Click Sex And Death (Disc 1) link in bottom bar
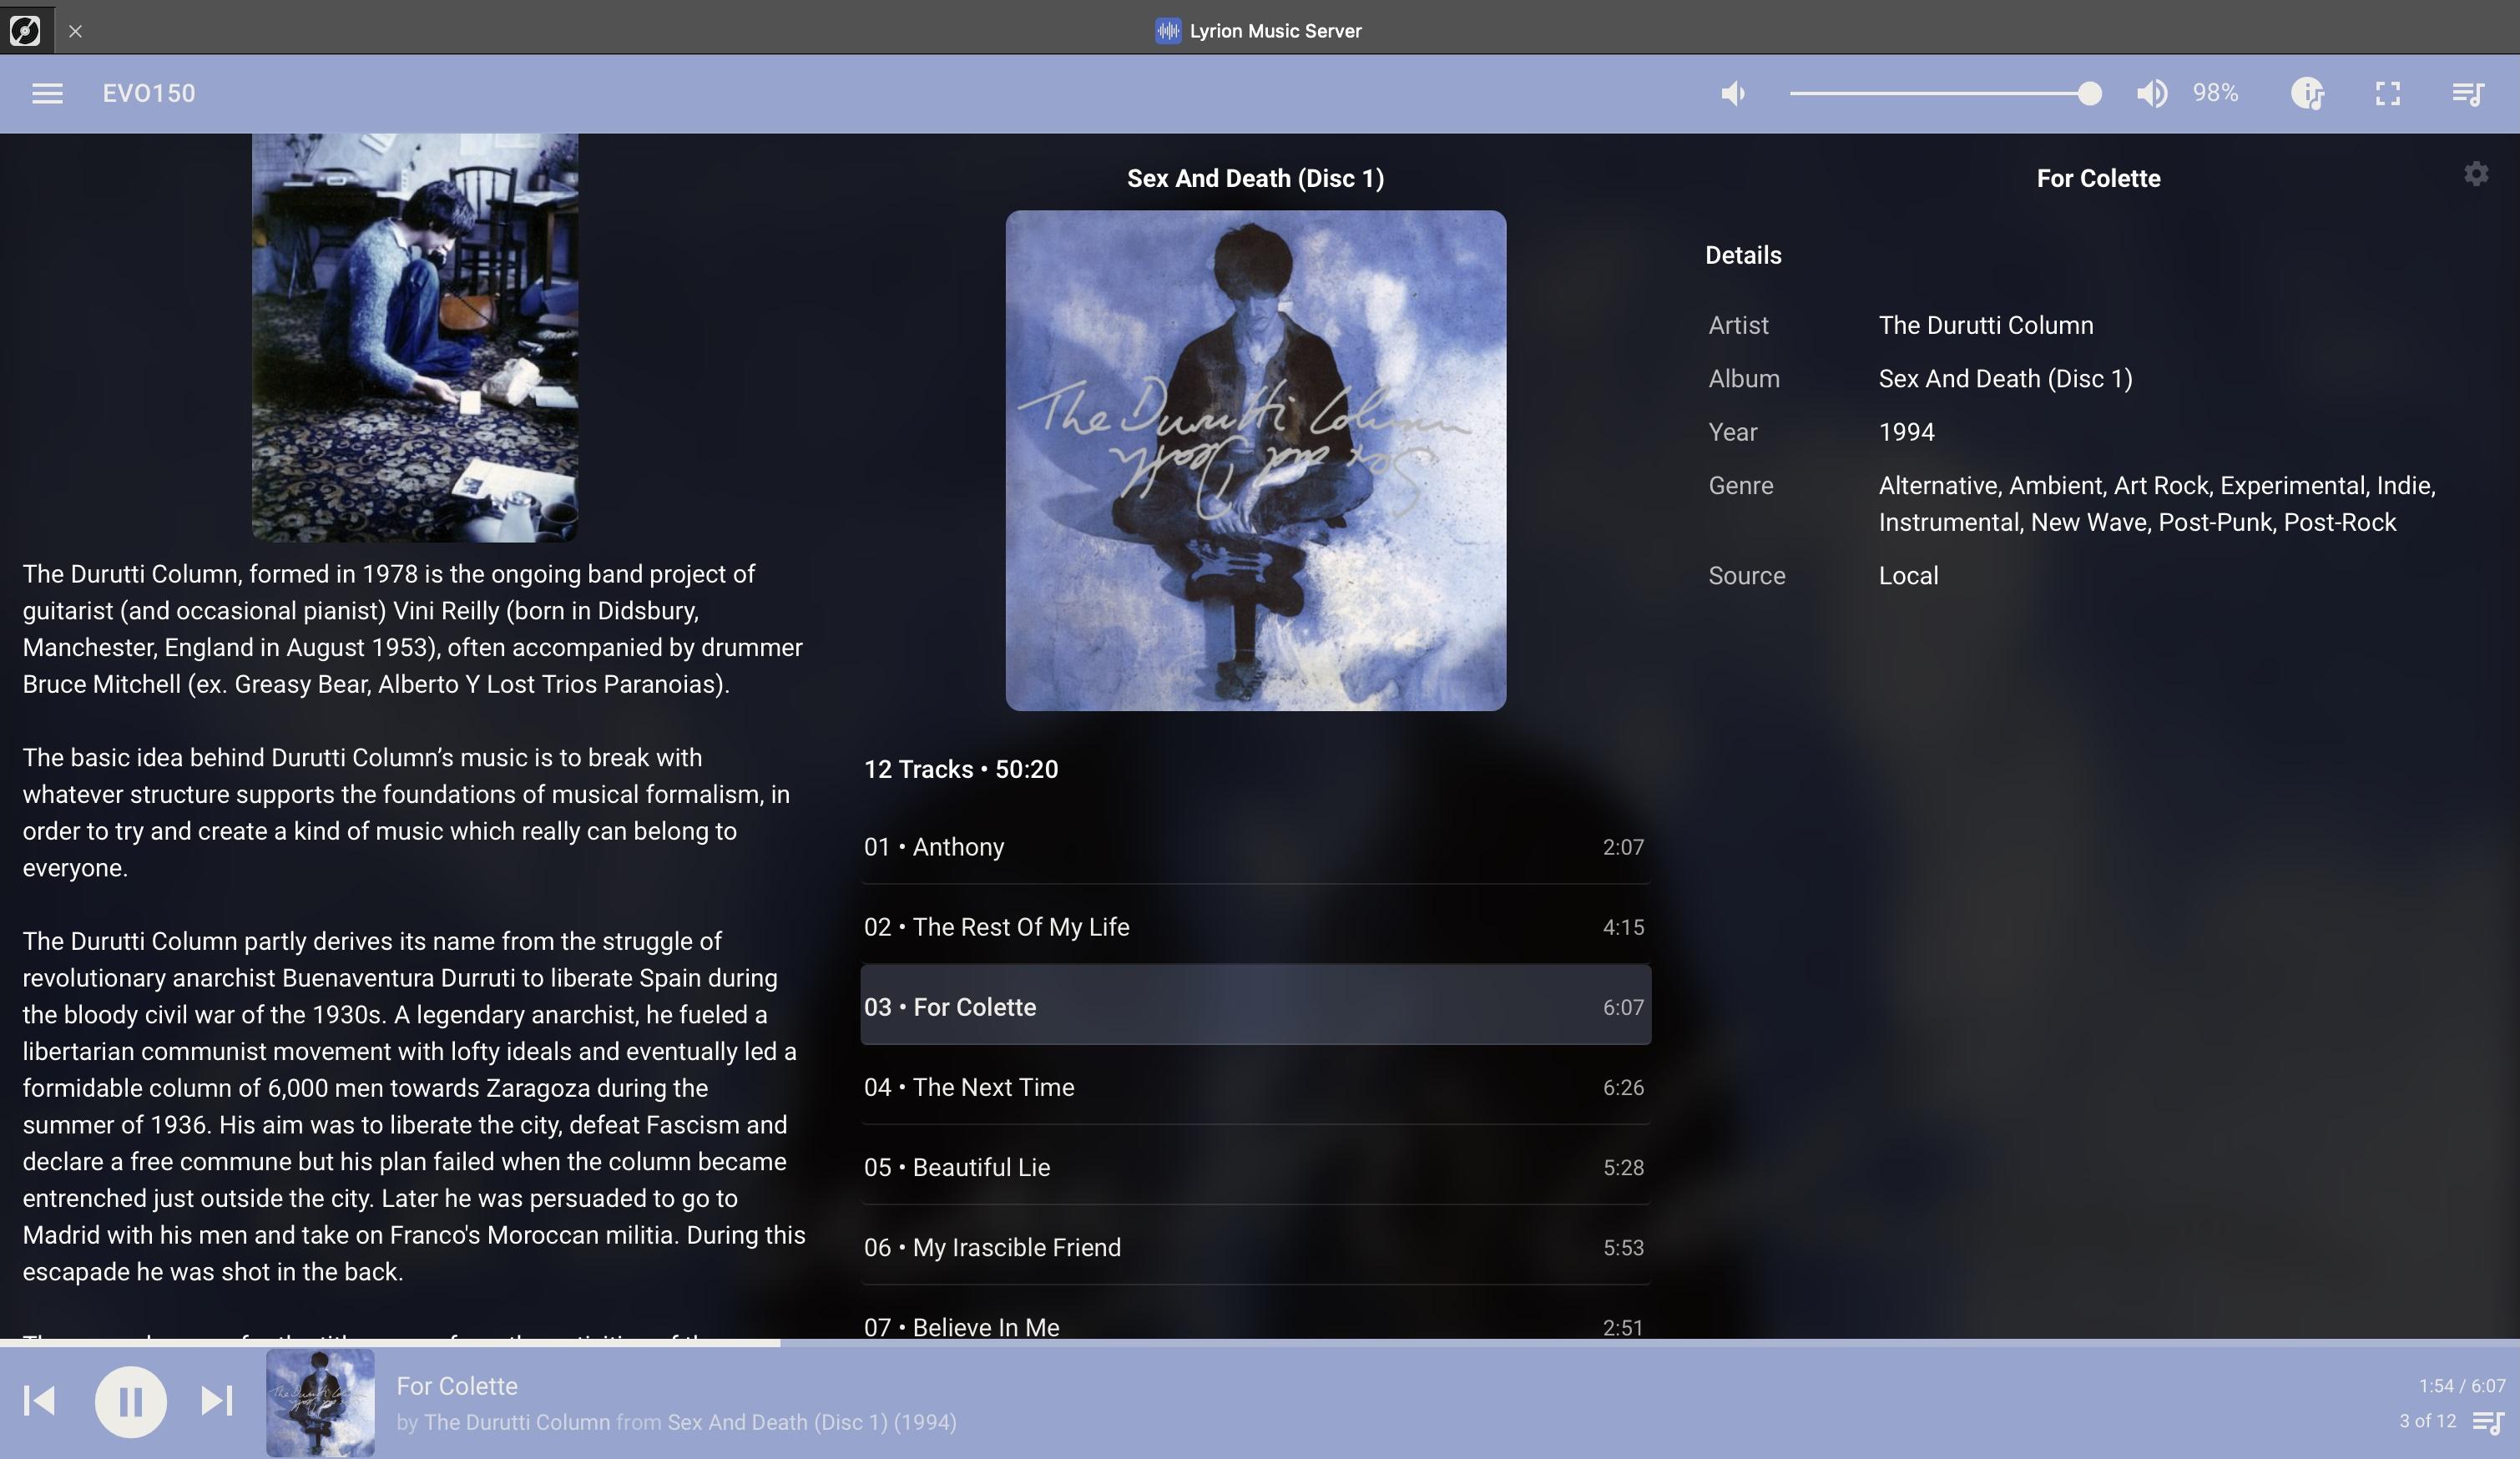The image size is (2520, 1459). point(777,1422)
